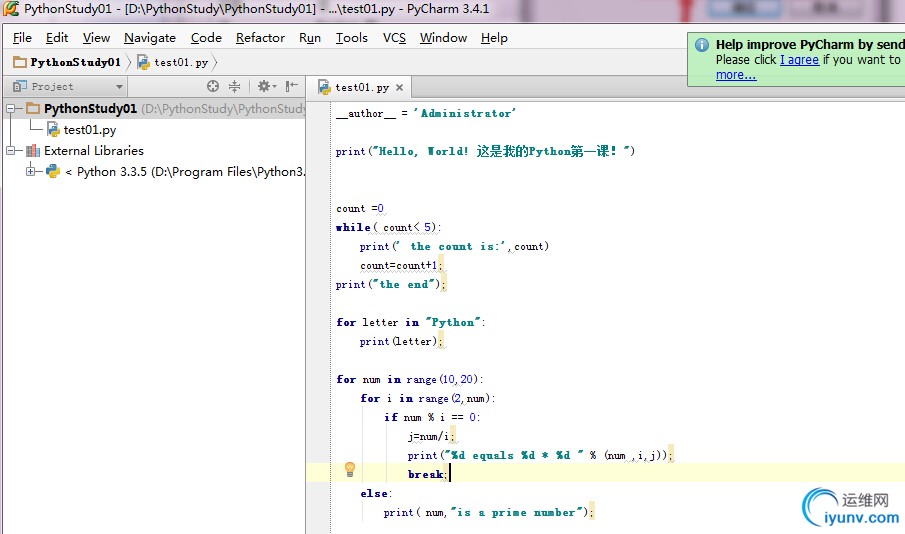Open the Window menu

pyautogui.click(x=443, y=38)
